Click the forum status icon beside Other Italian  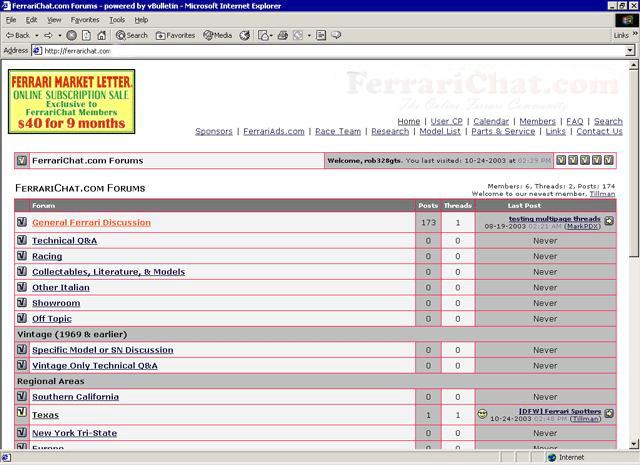[22, 287]
